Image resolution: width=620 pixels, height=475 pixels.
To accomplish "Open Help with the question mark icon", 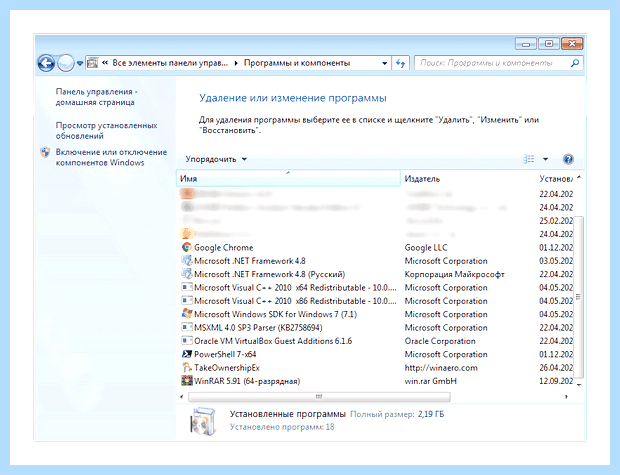I will point(568,159).
